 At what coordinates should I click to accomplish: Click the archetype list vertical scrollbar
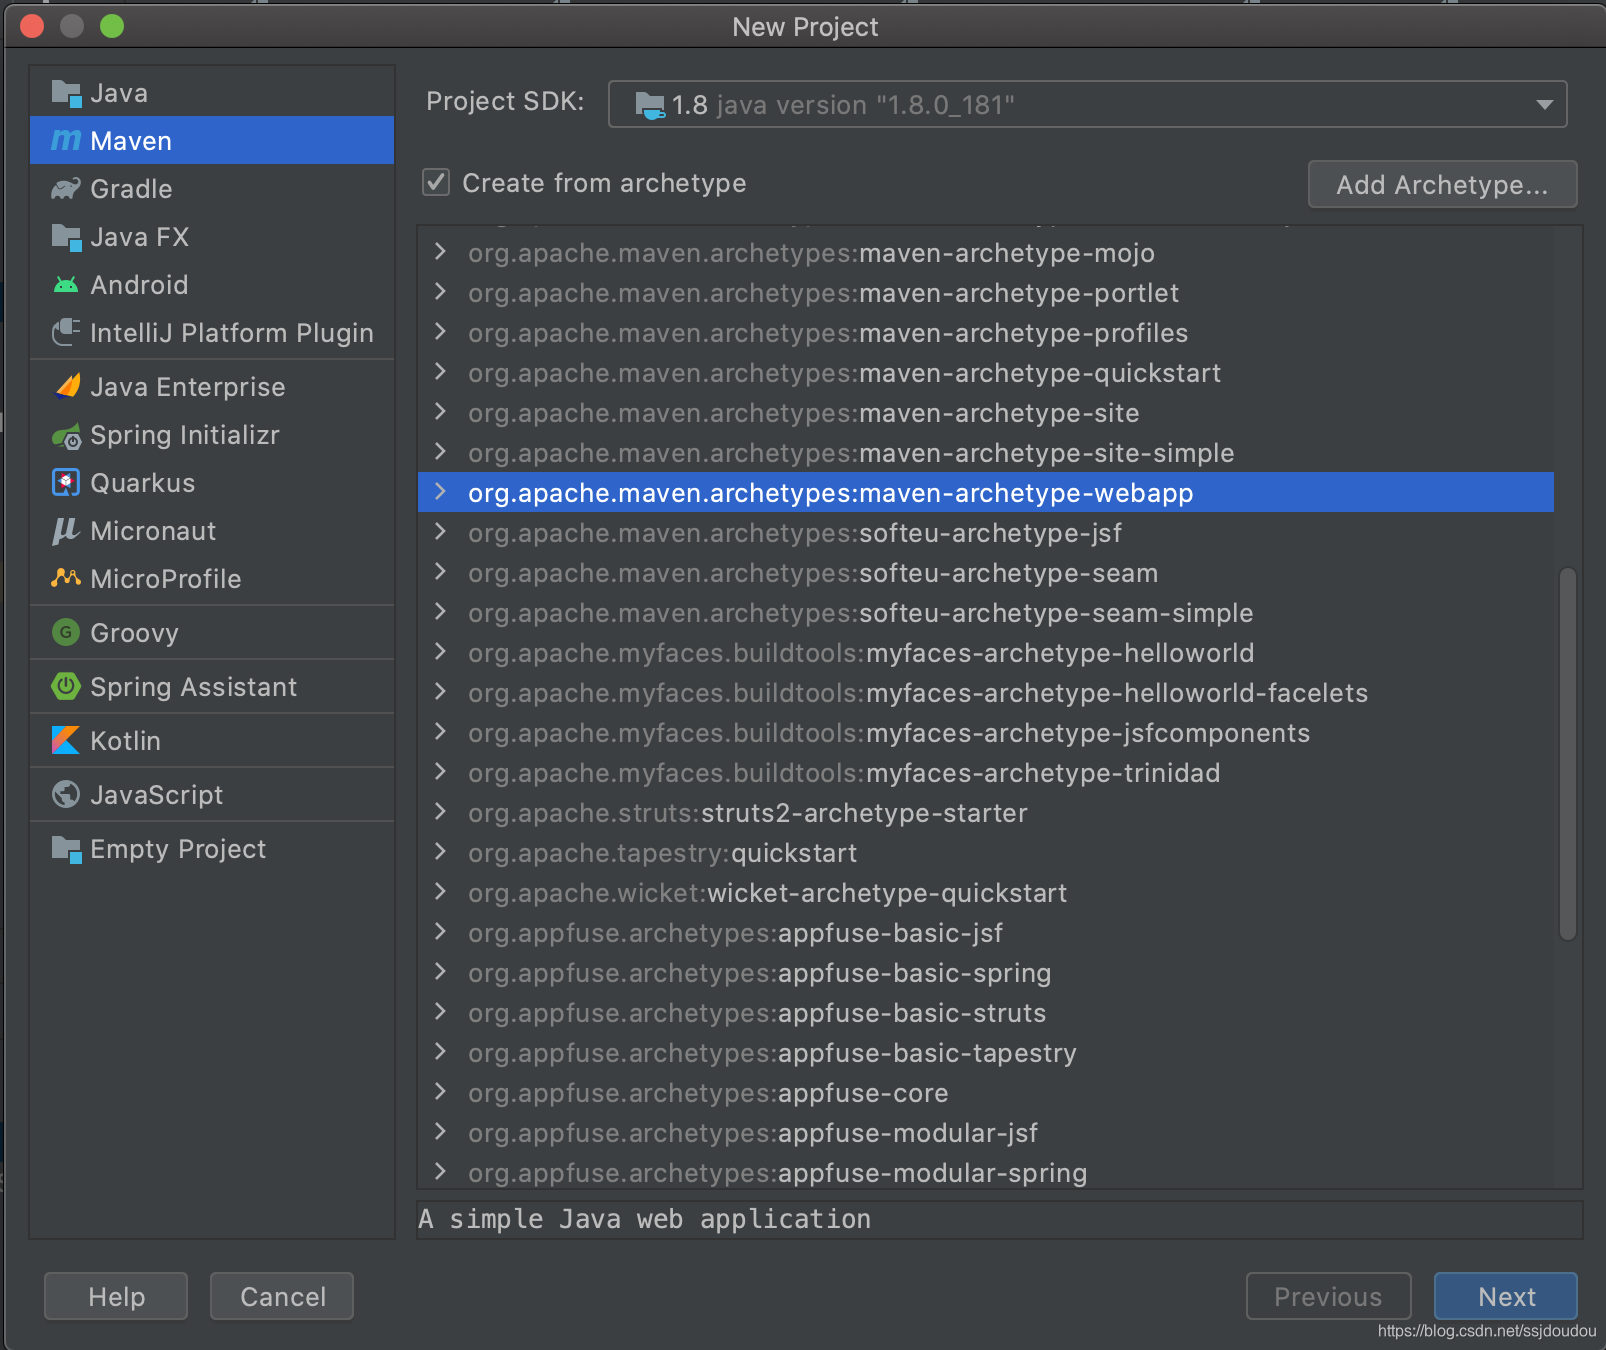1567,754
